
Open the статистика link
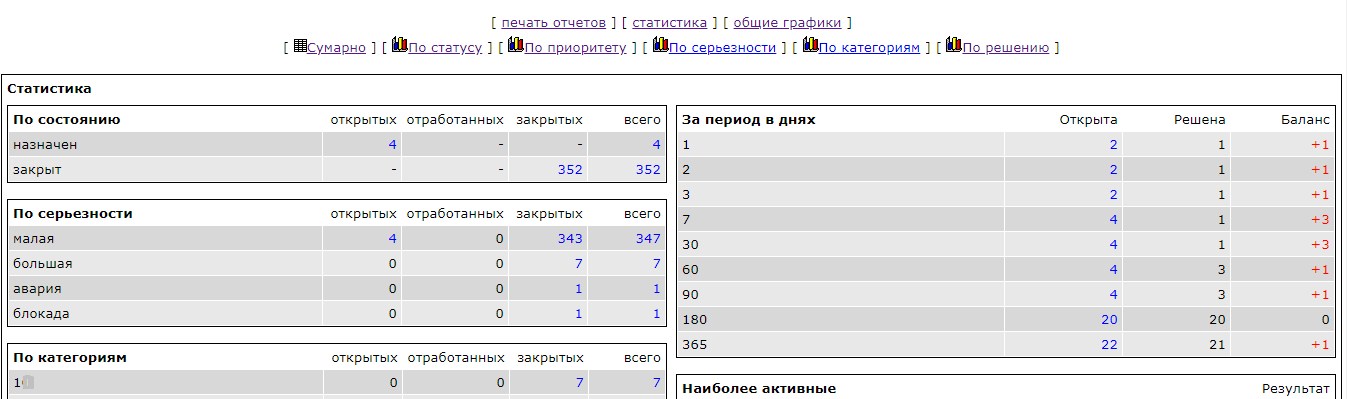pos(670,22)
